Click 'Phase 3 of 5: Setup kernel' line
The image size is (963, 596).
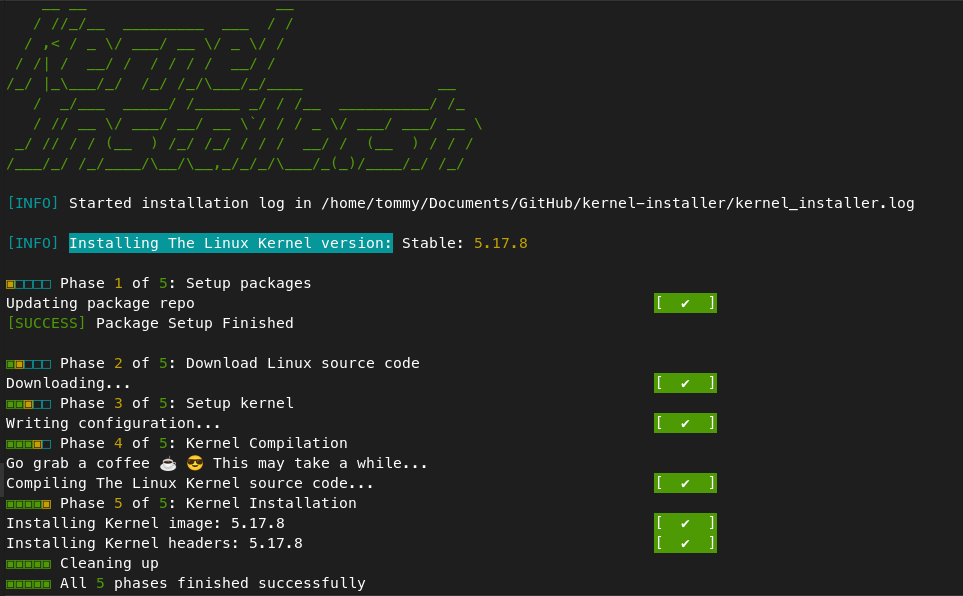click(177, 403)
